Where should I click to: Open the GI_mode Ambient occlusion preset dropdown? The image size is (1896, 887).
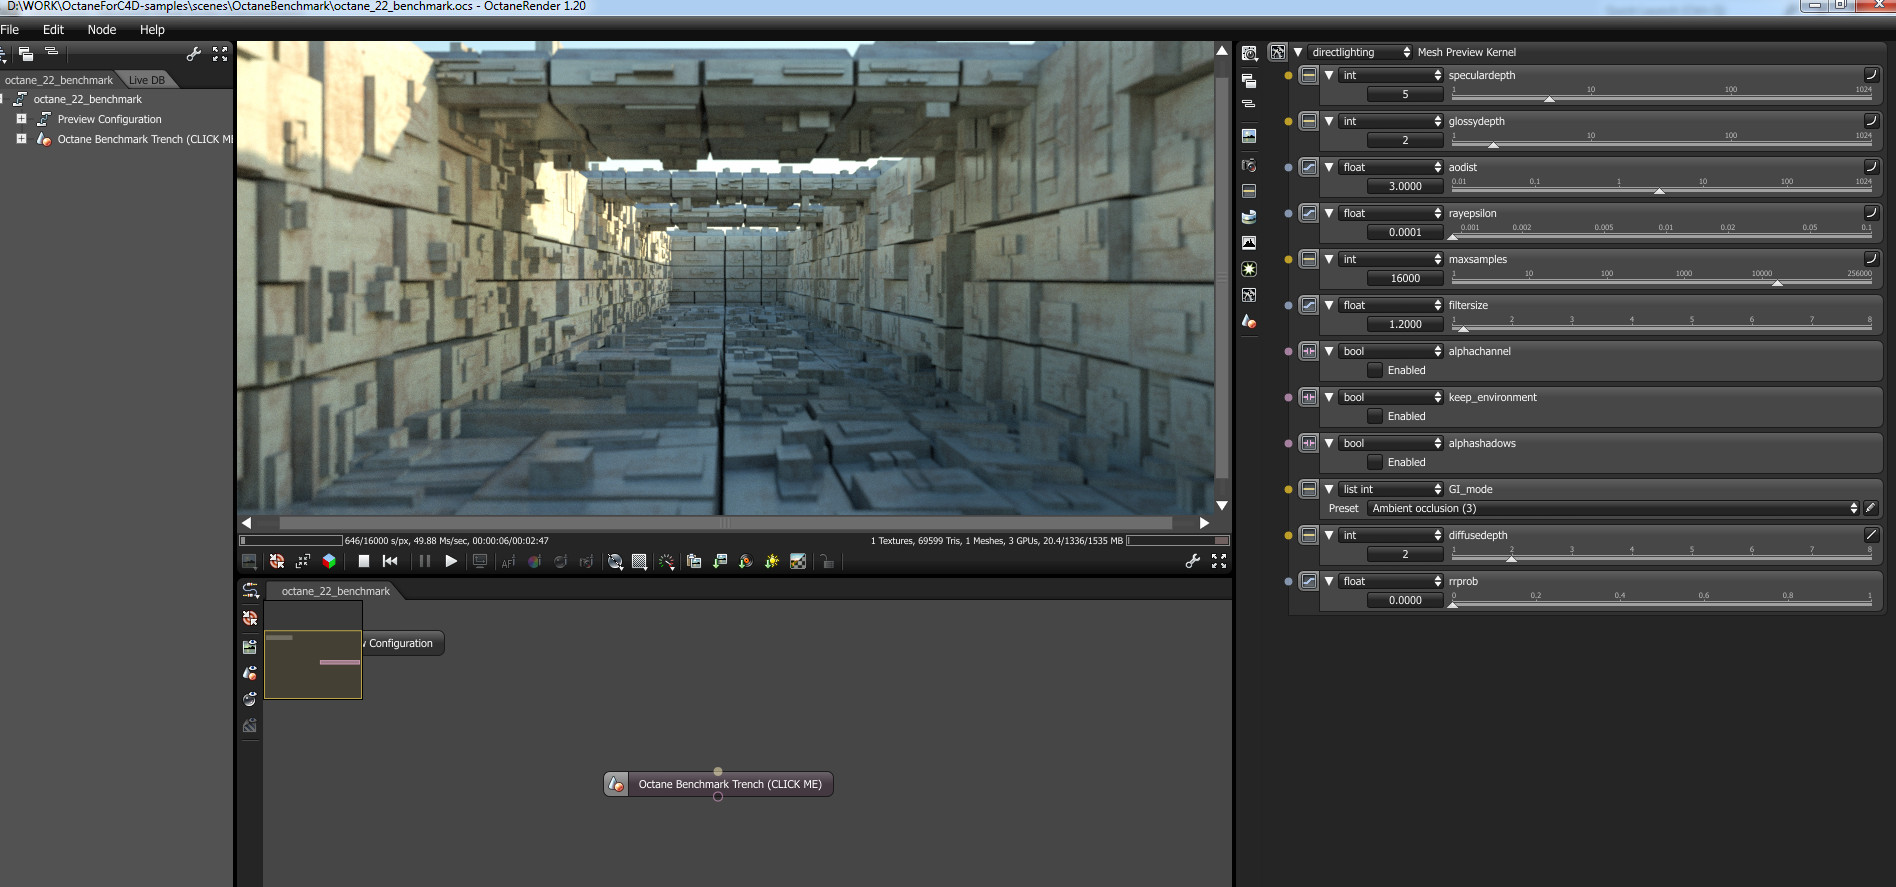[x=1613, y=508]
